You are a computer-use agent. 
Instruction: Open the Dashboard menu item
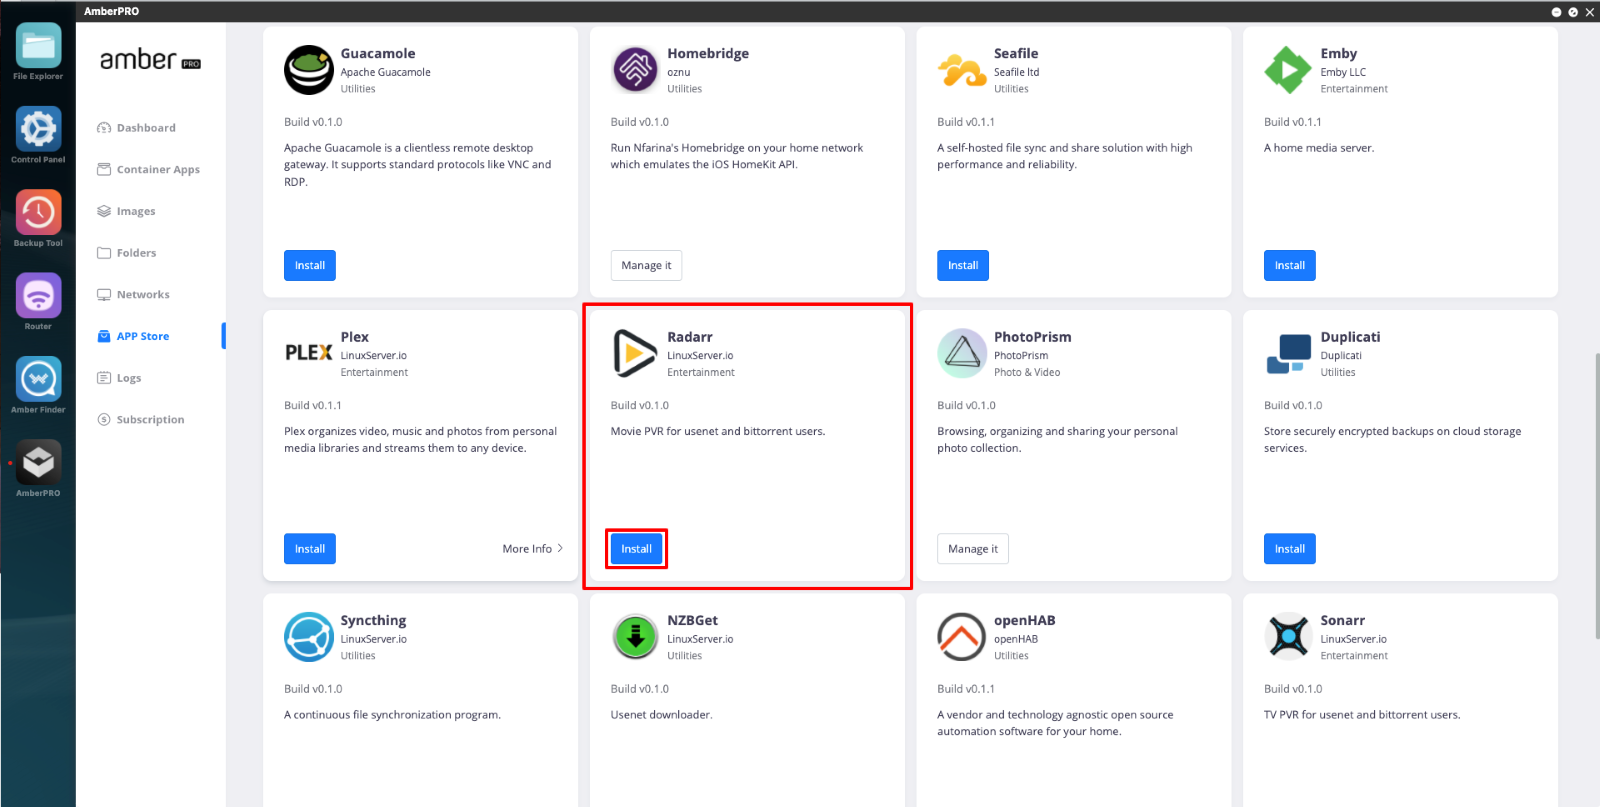(x=146, y=128)
